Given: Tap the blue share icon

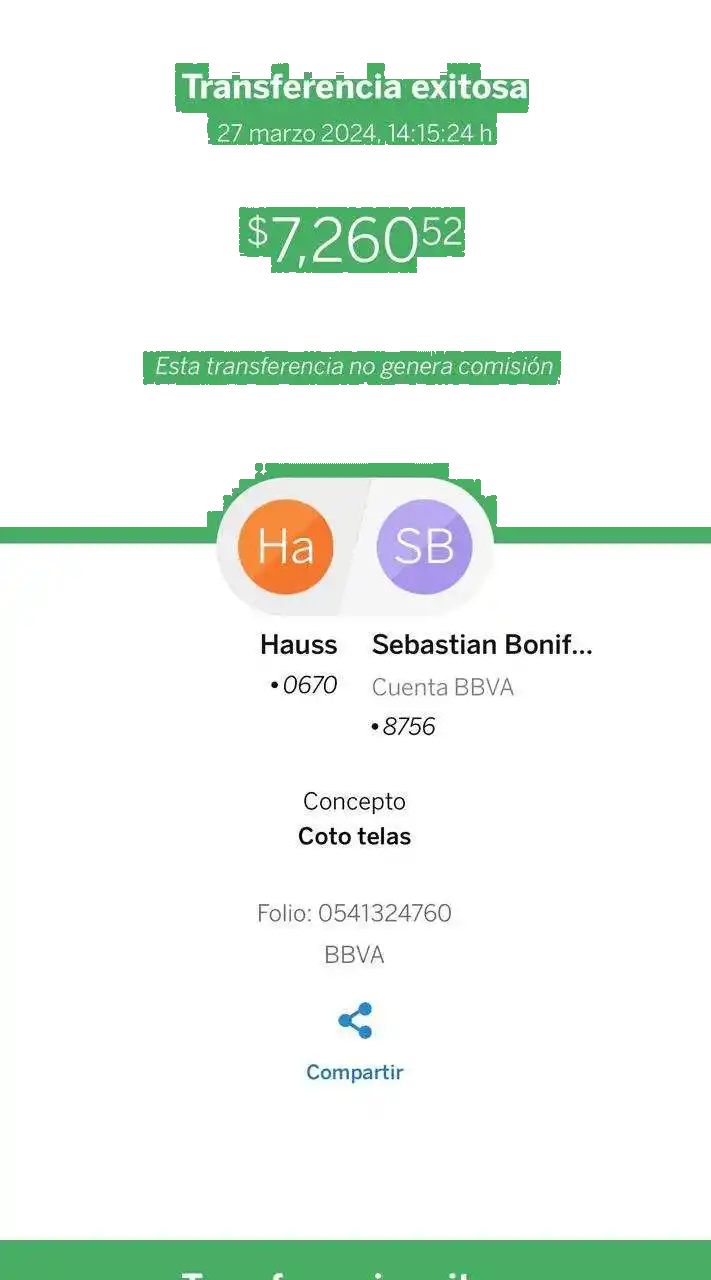Looking at the screenshot, I should (354, 1021).
